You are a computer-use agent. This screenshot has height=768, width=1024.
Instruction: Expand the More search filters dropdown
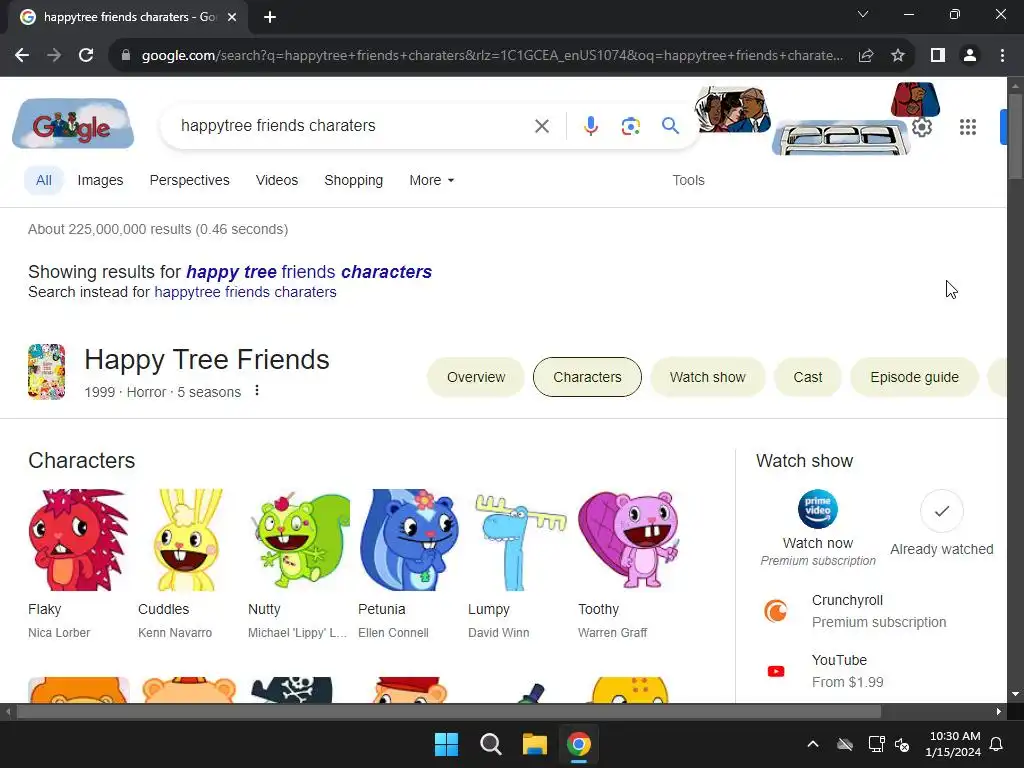[432, 180]
